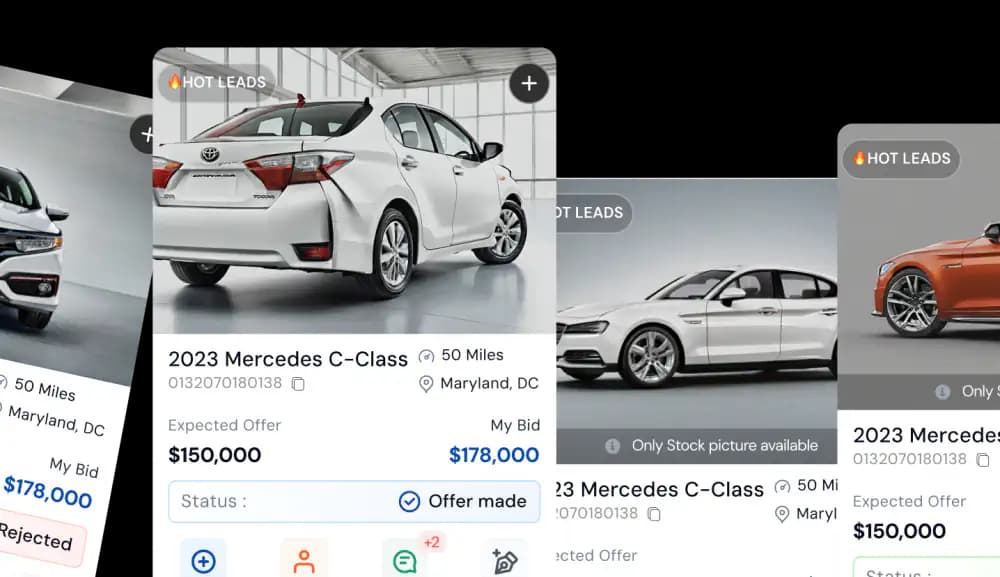Click the location pin beside Maryland, DC

425,384
